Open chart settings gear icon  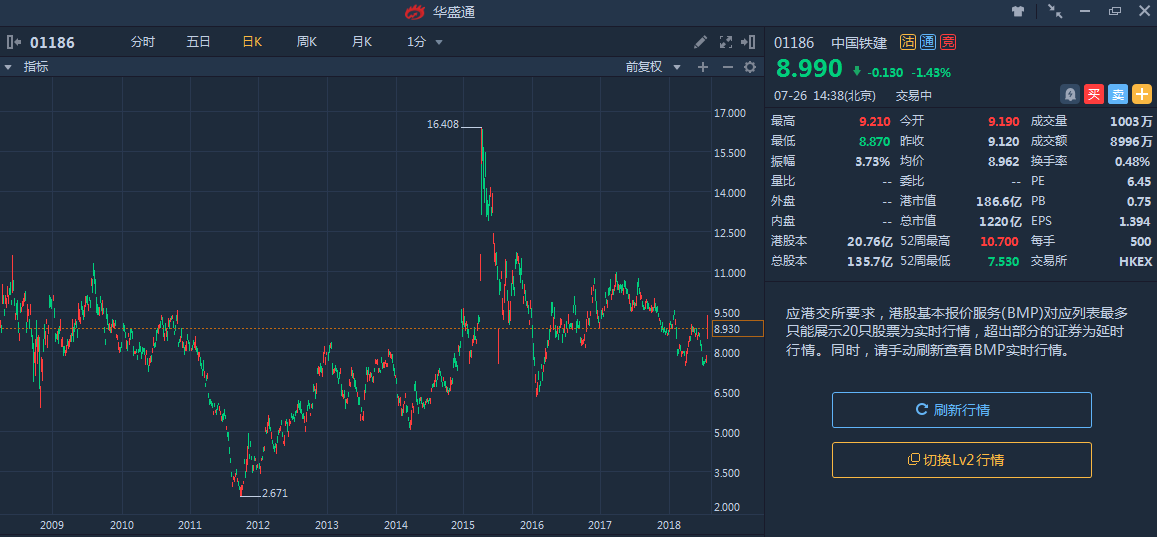point(749,67)
